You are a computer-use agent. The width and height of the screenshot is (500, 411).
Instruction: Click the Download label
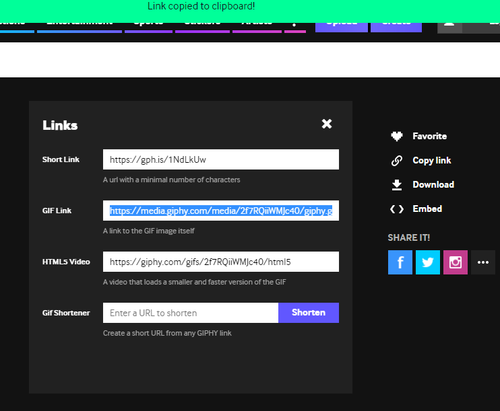[x=433, y=185]
